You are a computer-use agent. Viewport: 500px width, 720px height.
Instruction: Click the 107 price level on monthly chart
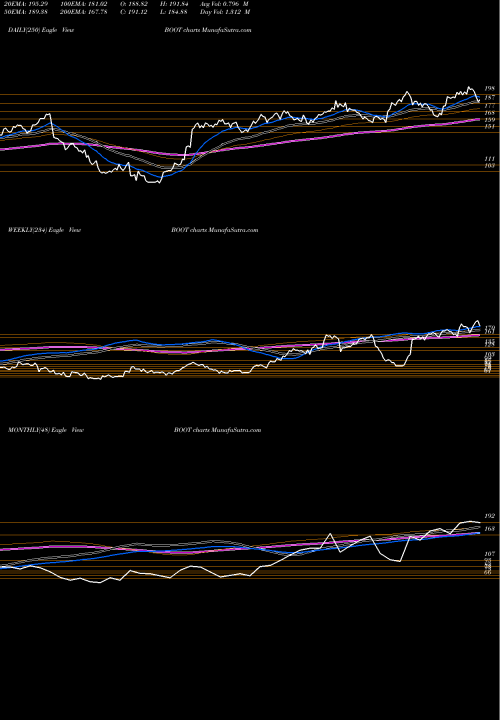[489, 554]
